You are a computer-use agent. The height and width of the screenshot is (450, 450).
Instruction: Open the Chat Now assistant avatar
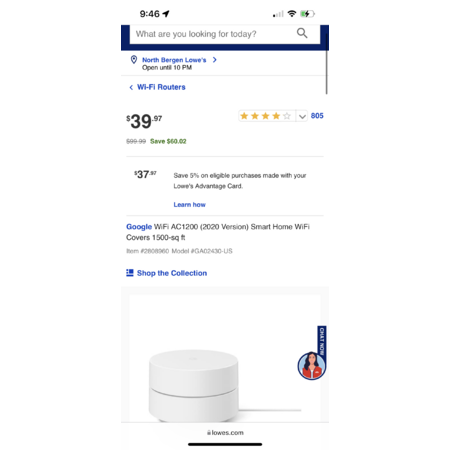coord(311,366)
